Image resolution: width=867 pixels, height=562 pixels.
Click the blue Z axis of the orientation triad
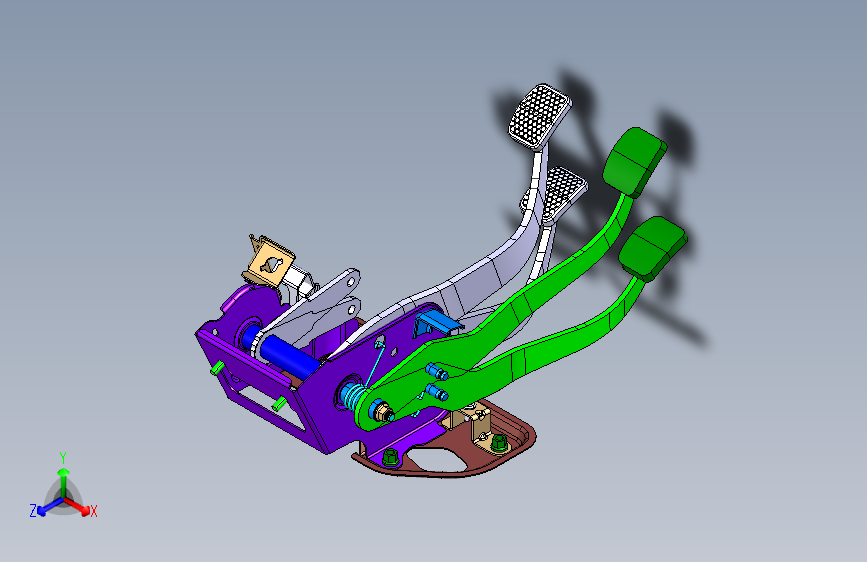[x=50, y=506]
